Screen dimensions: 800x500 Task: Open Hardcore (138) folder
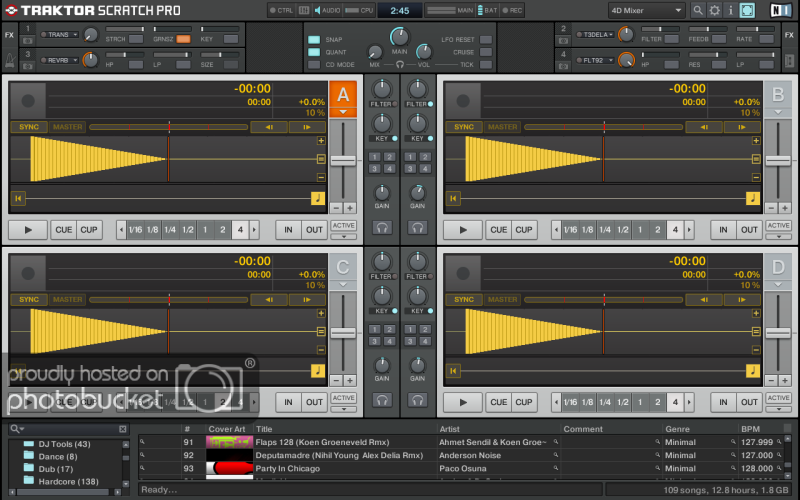68,481
